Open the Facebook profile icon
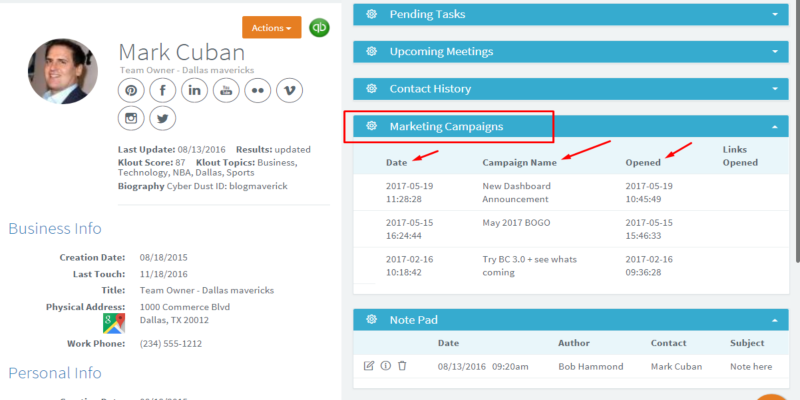This screenshot has width=800, height=400. pos(163,91)
